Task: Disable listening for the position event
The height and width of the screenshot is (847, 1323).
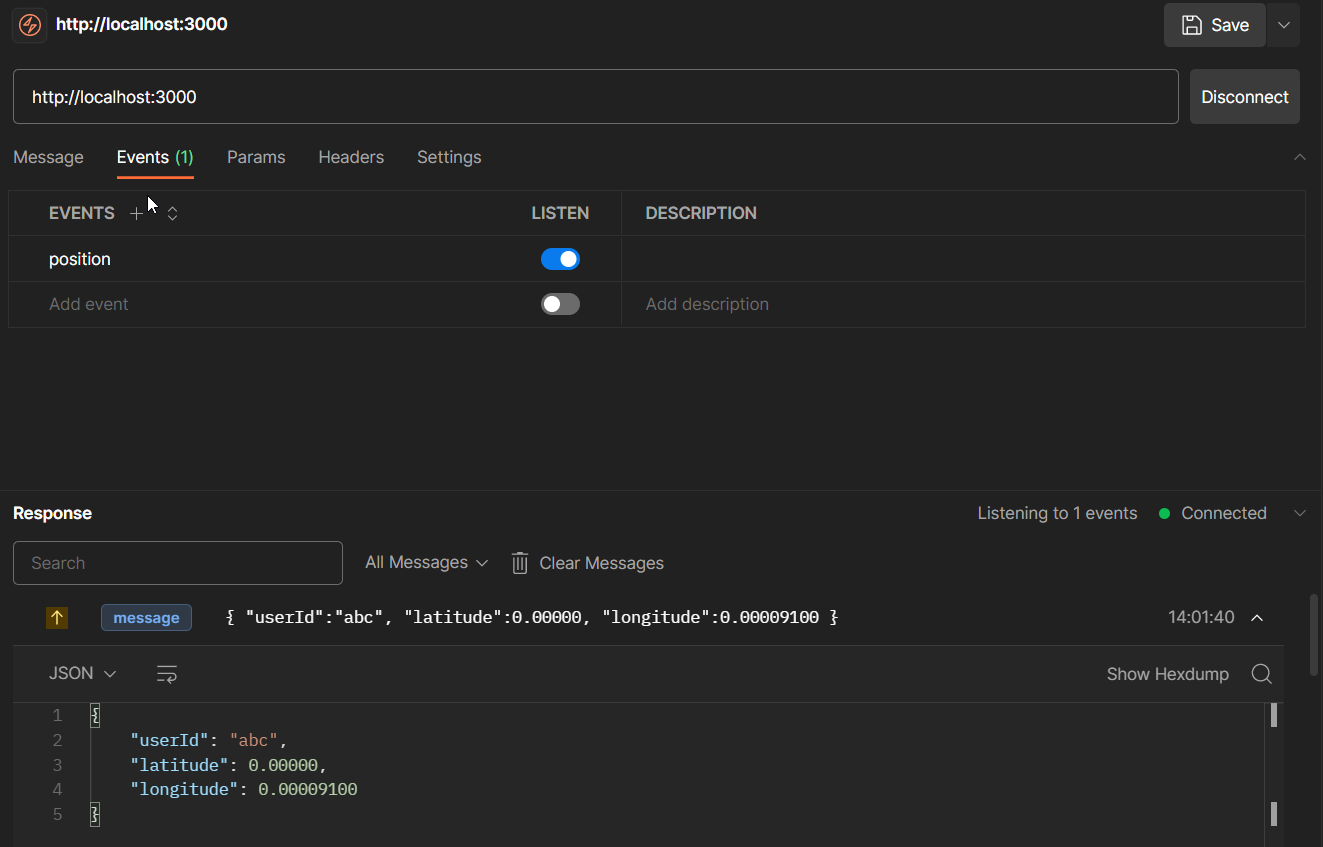Action: [560, 259]
